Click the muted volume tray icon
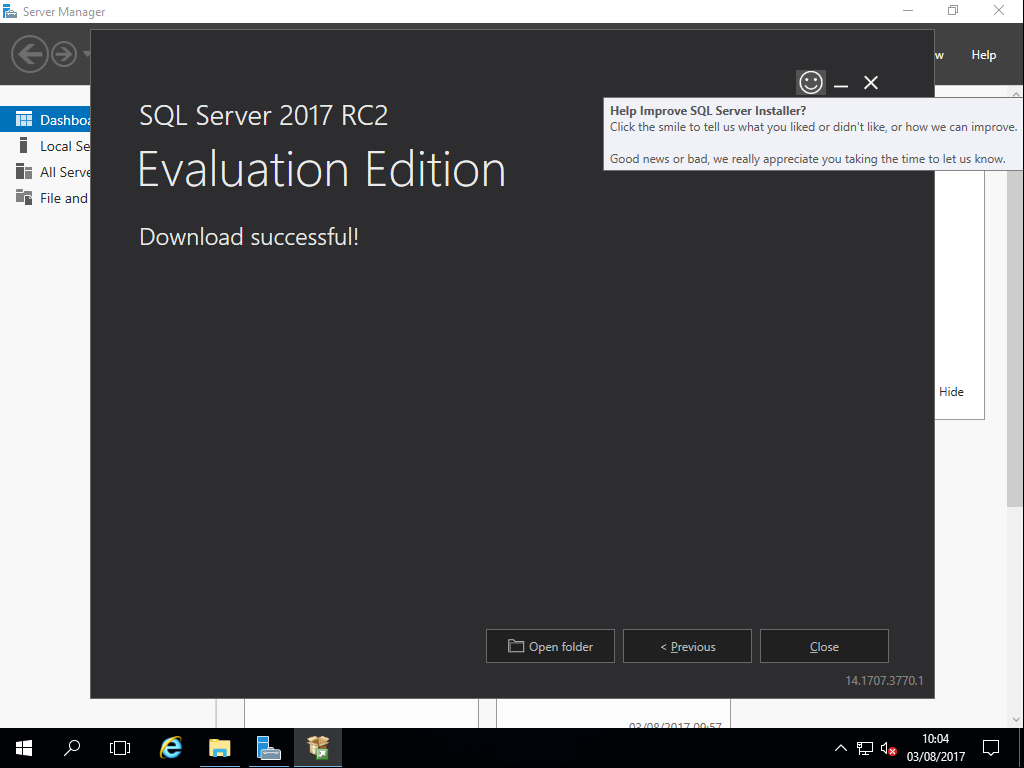 click(x=888, y=748)
